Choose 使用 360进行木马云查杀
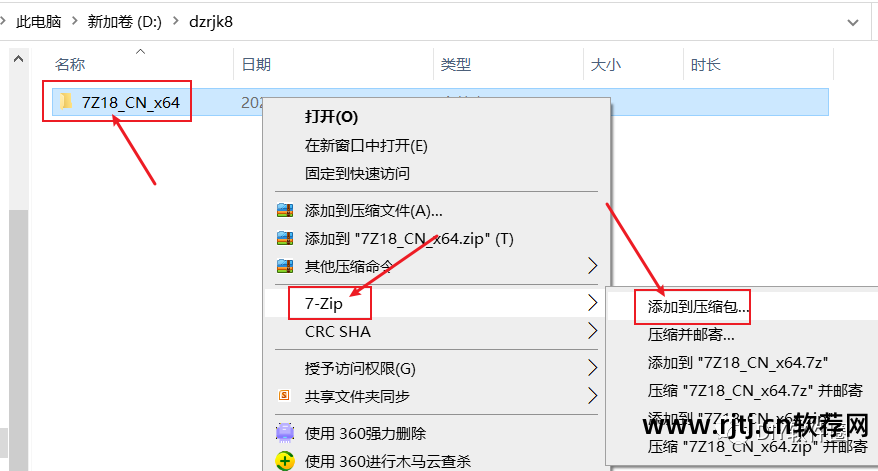Image resolution: width=878 pixels, height=471 pixels. (x=387, y=461)
